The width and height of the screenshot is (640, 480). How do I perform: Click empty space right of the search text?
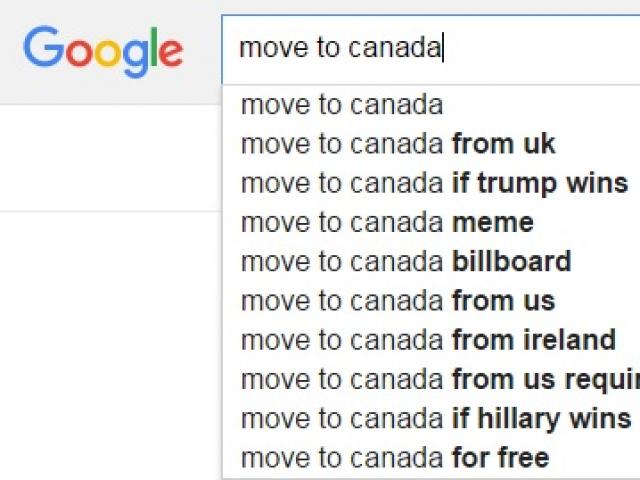tap(540, 49)
